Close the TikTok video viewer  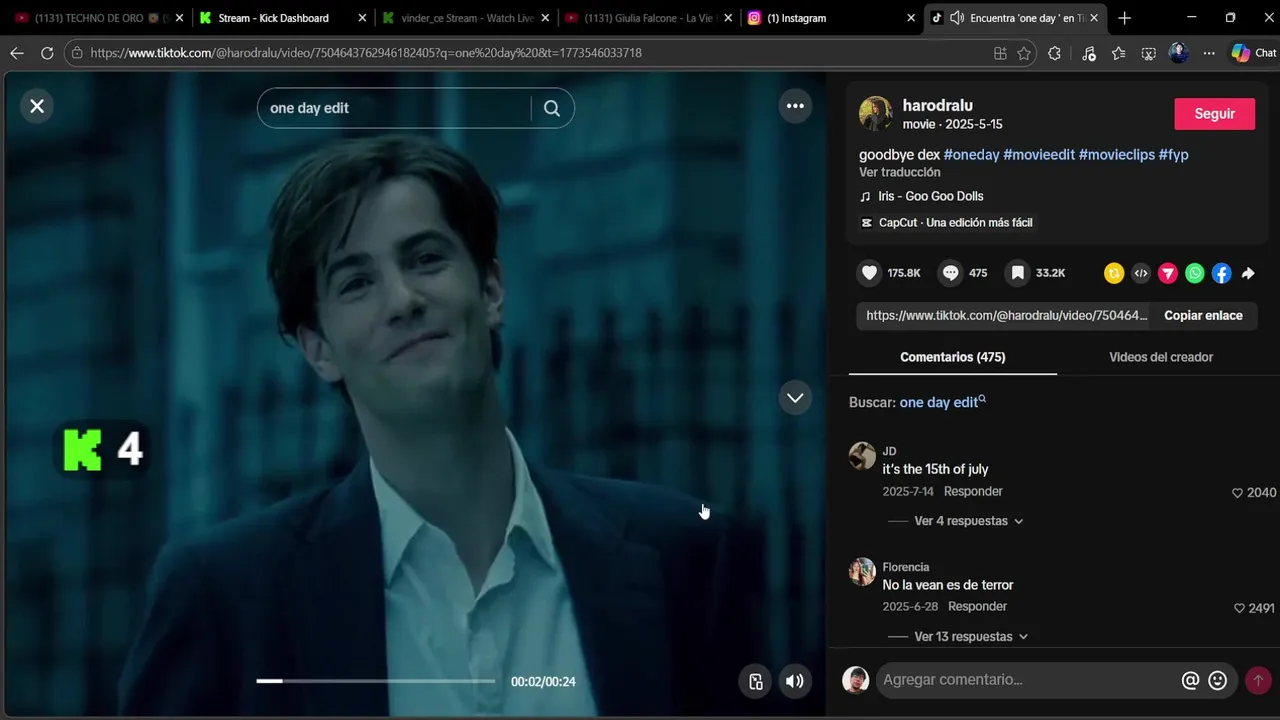pos(37,106)
